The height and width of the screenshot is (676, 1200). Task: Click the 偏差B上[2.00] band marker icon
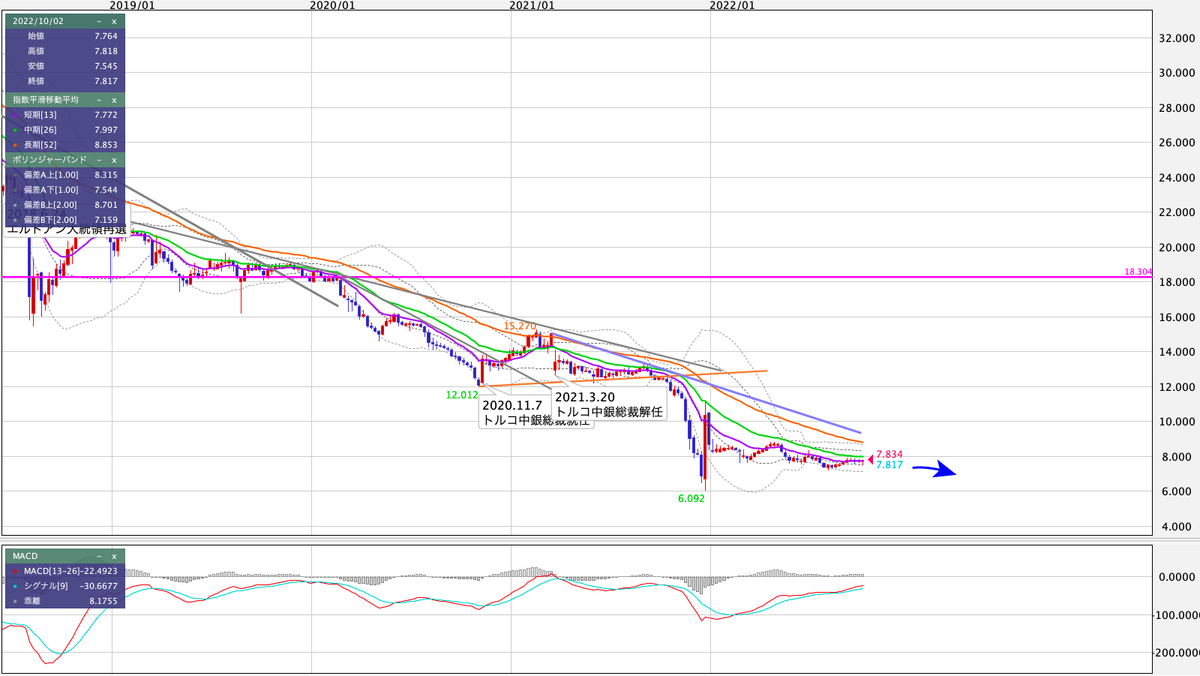pyautogui.click(x=13, y=204)
